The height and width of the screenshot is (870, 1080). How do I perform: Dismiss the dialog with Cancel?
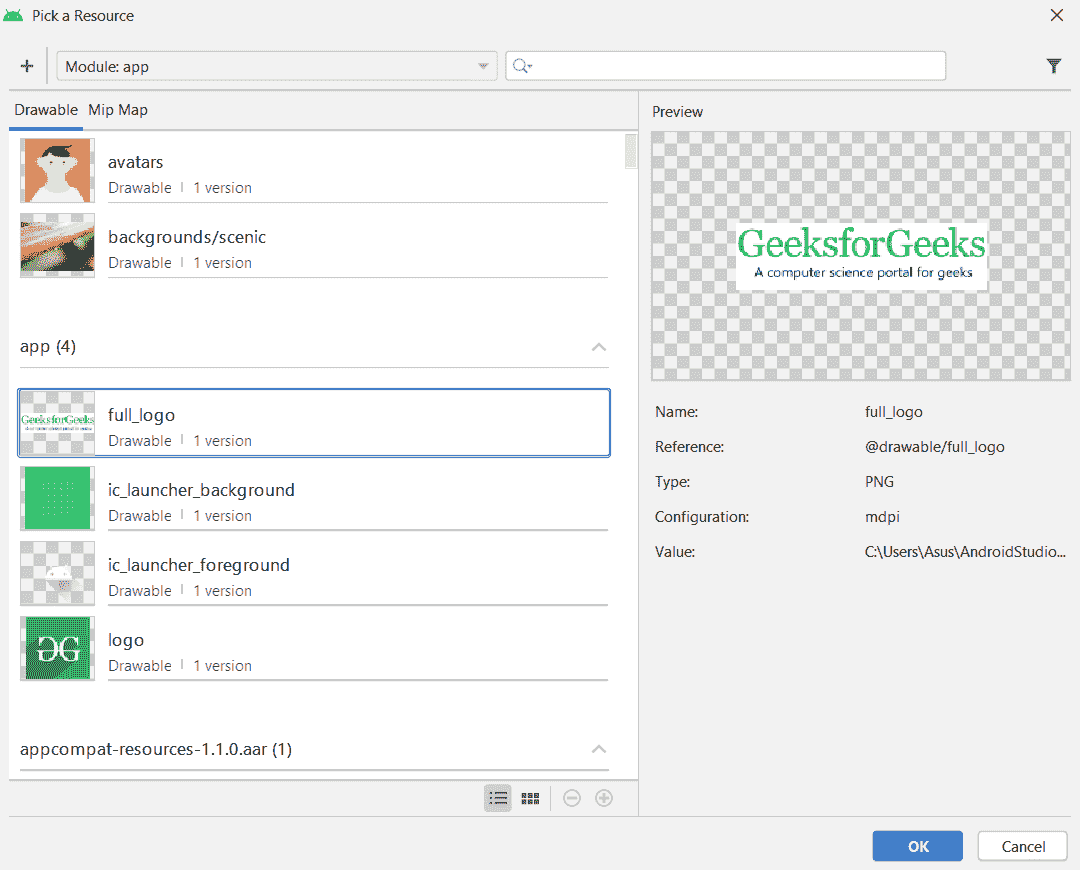tap(1022, 845)
